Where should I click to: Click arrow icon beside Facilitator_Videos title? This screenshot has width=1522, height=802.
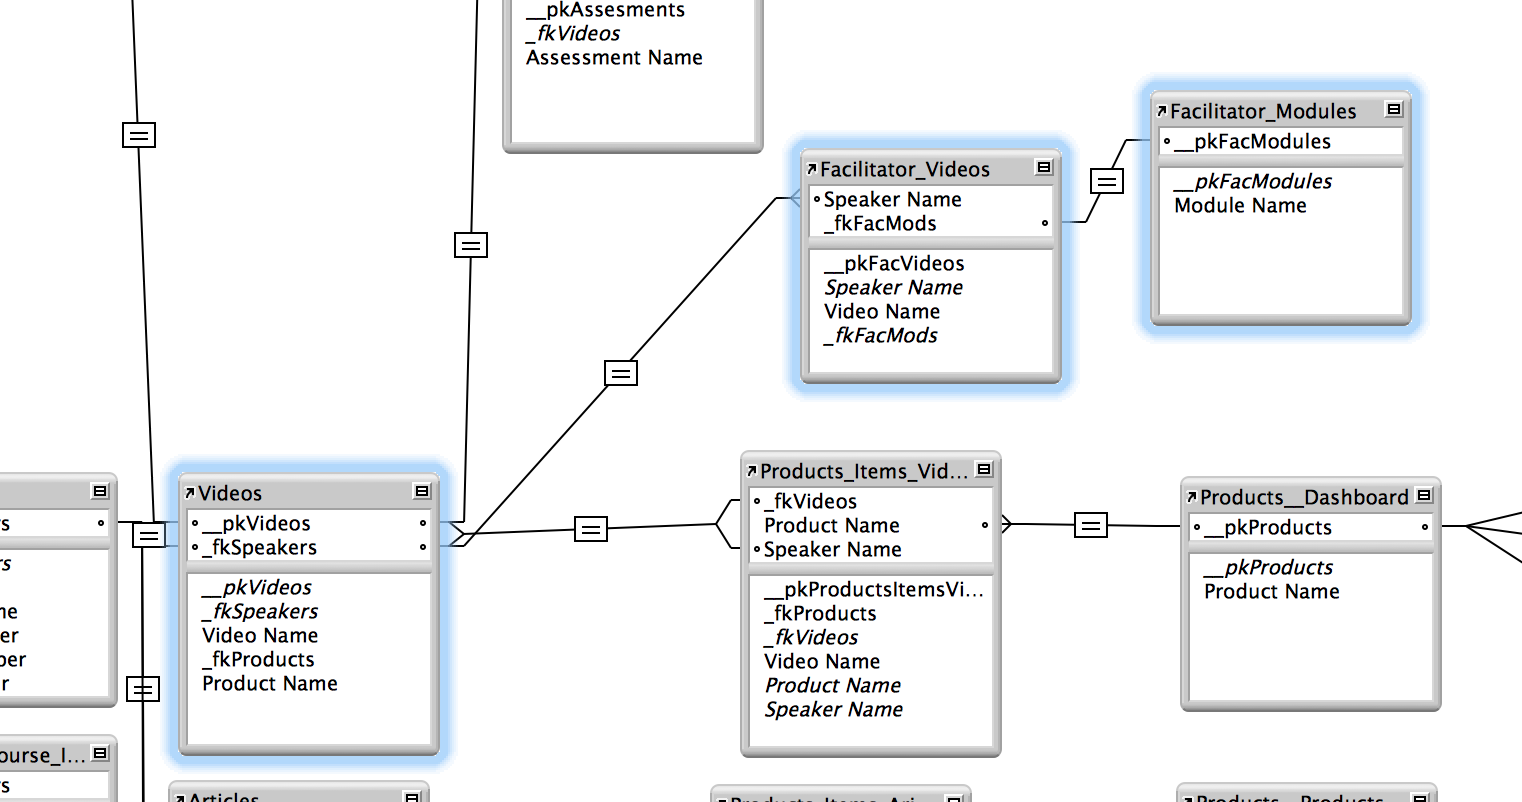click(812, 169)
